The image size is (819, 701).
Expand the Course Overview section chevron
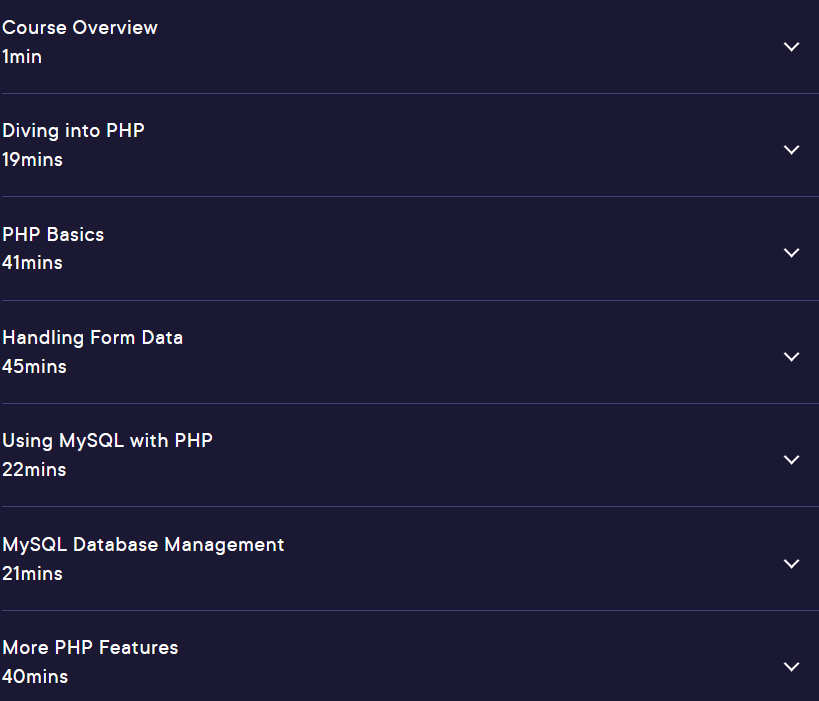791,47
